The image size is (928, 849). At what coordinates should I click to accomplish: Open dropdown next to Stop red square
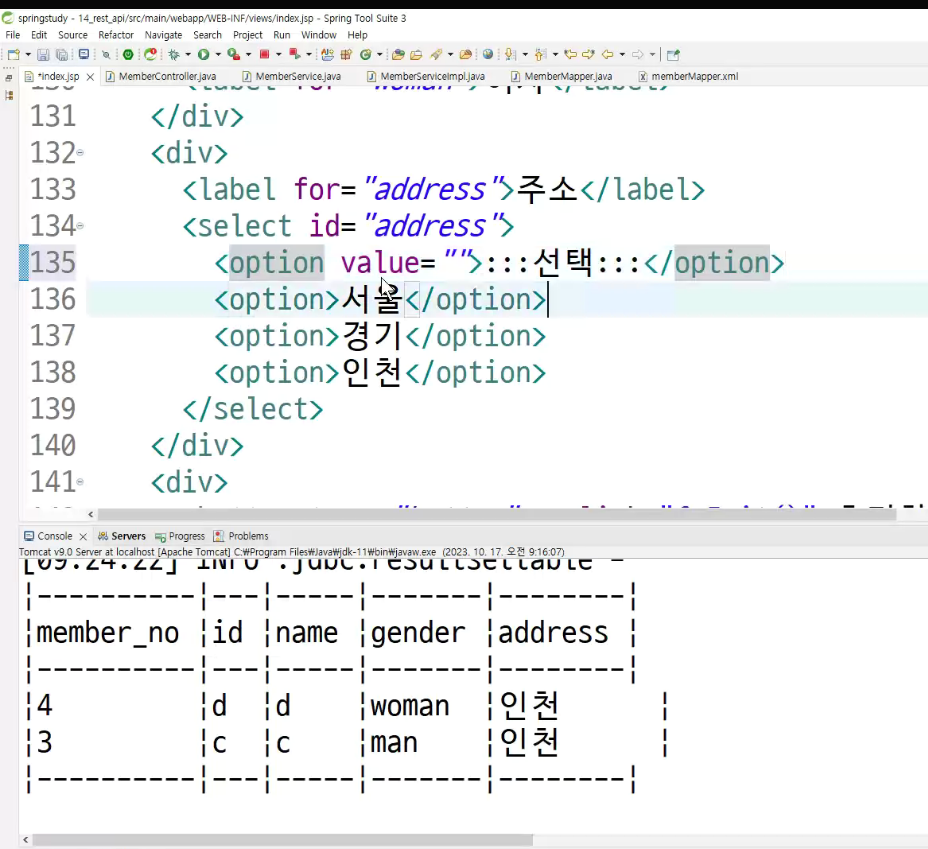coord(279,54)
